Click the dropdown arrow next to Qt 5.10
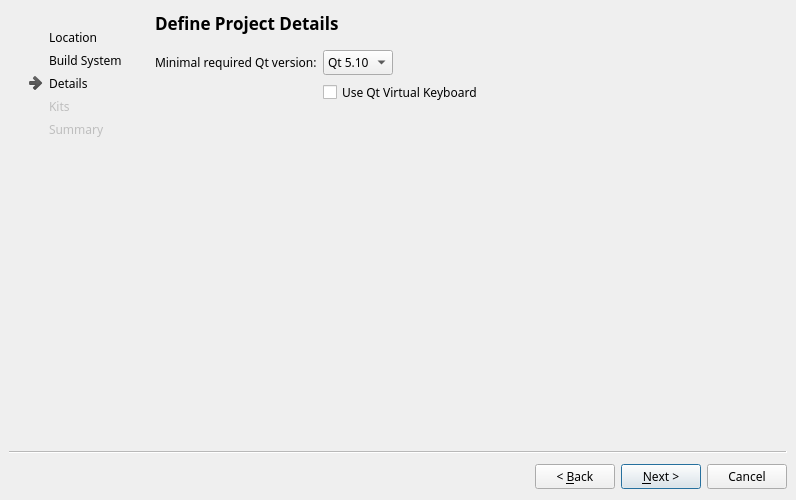 (381, 63)
